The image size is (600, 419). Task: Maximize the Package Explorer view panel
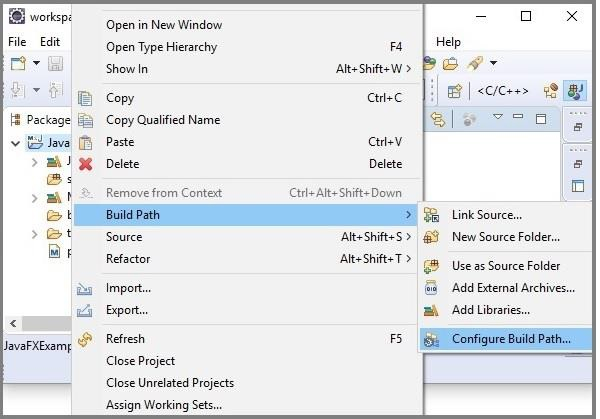click(x=543, y=119)
